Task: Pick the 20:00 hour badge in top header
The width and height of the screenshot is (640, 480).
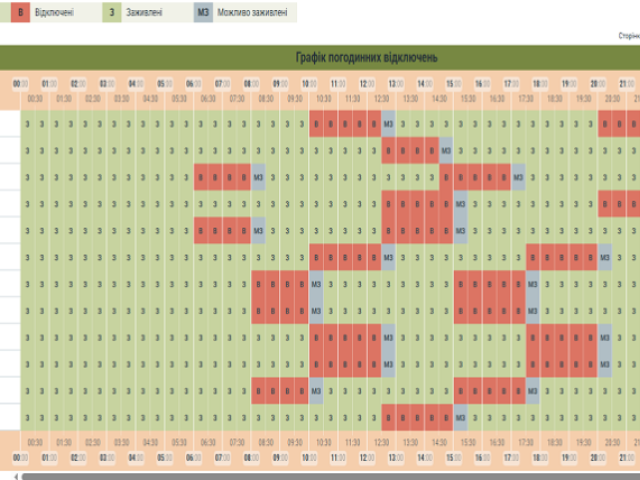Action: (x=598, y=84)
